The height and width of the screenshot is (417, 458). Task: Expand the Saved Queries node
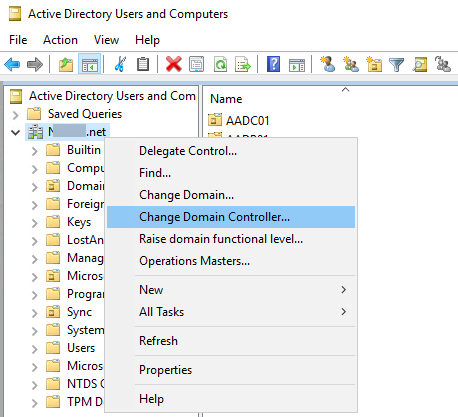click(15, 115)
